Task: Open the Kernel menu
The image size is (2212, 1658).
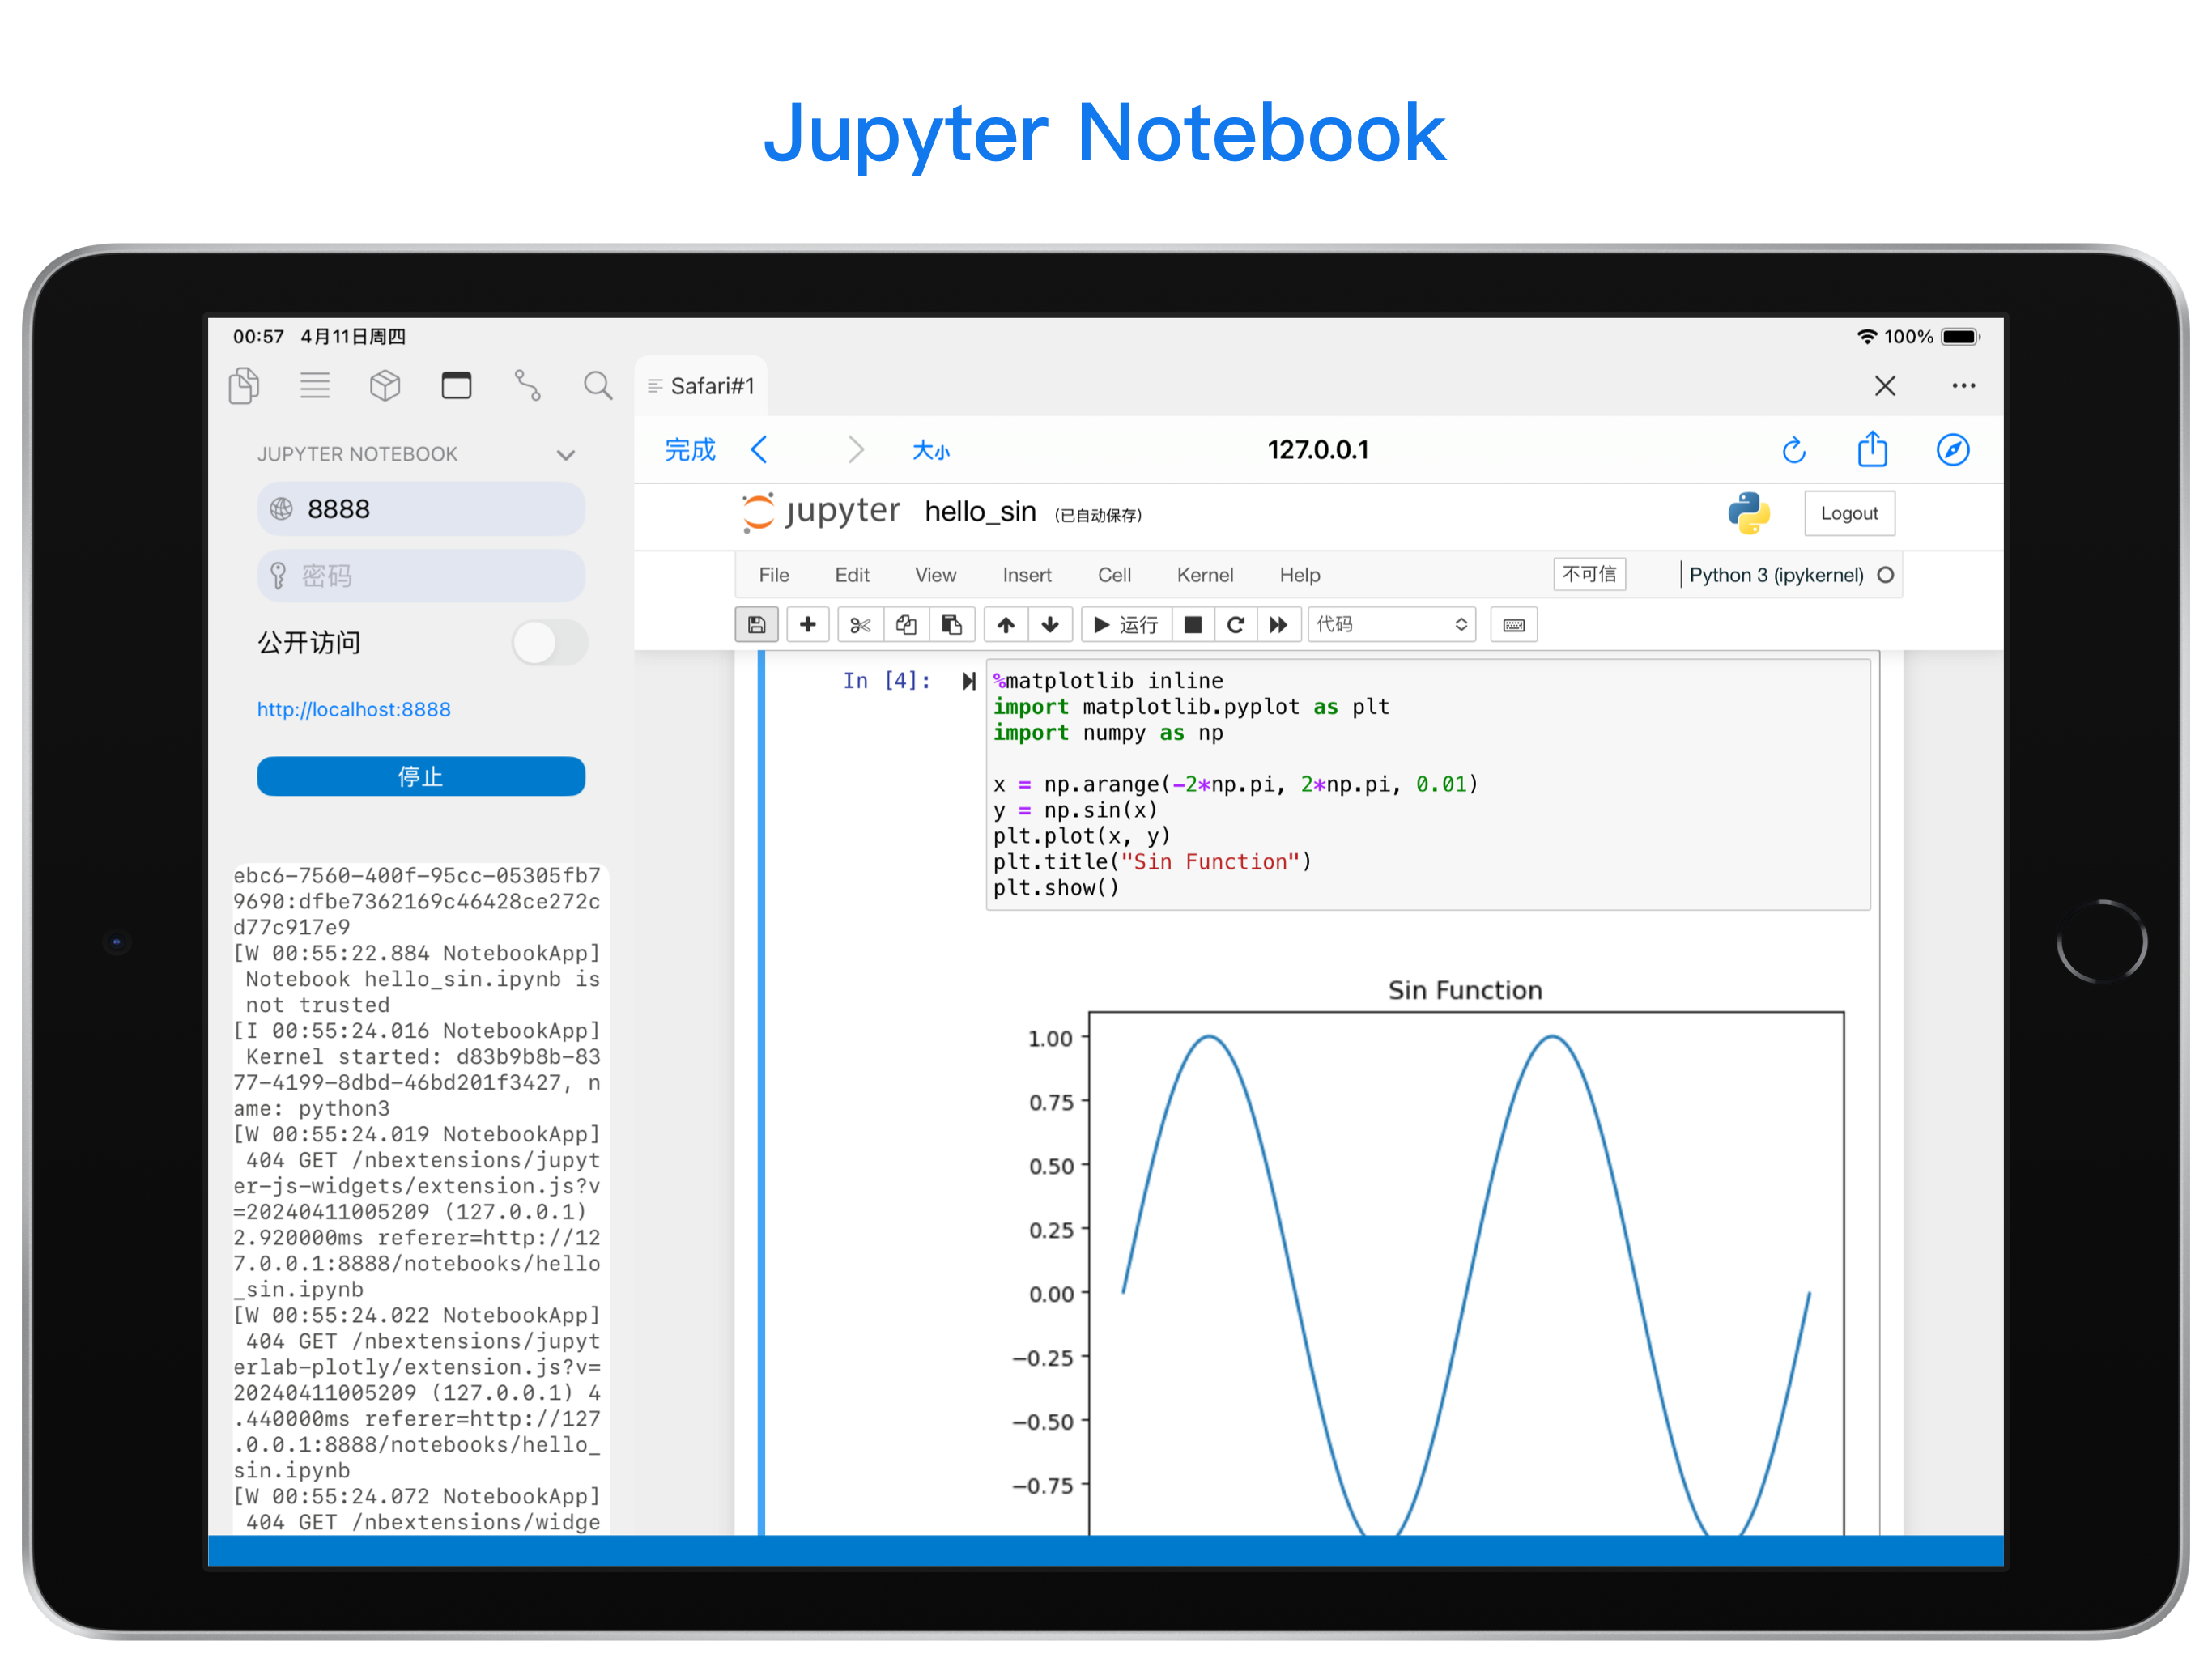Action: 1204,575
